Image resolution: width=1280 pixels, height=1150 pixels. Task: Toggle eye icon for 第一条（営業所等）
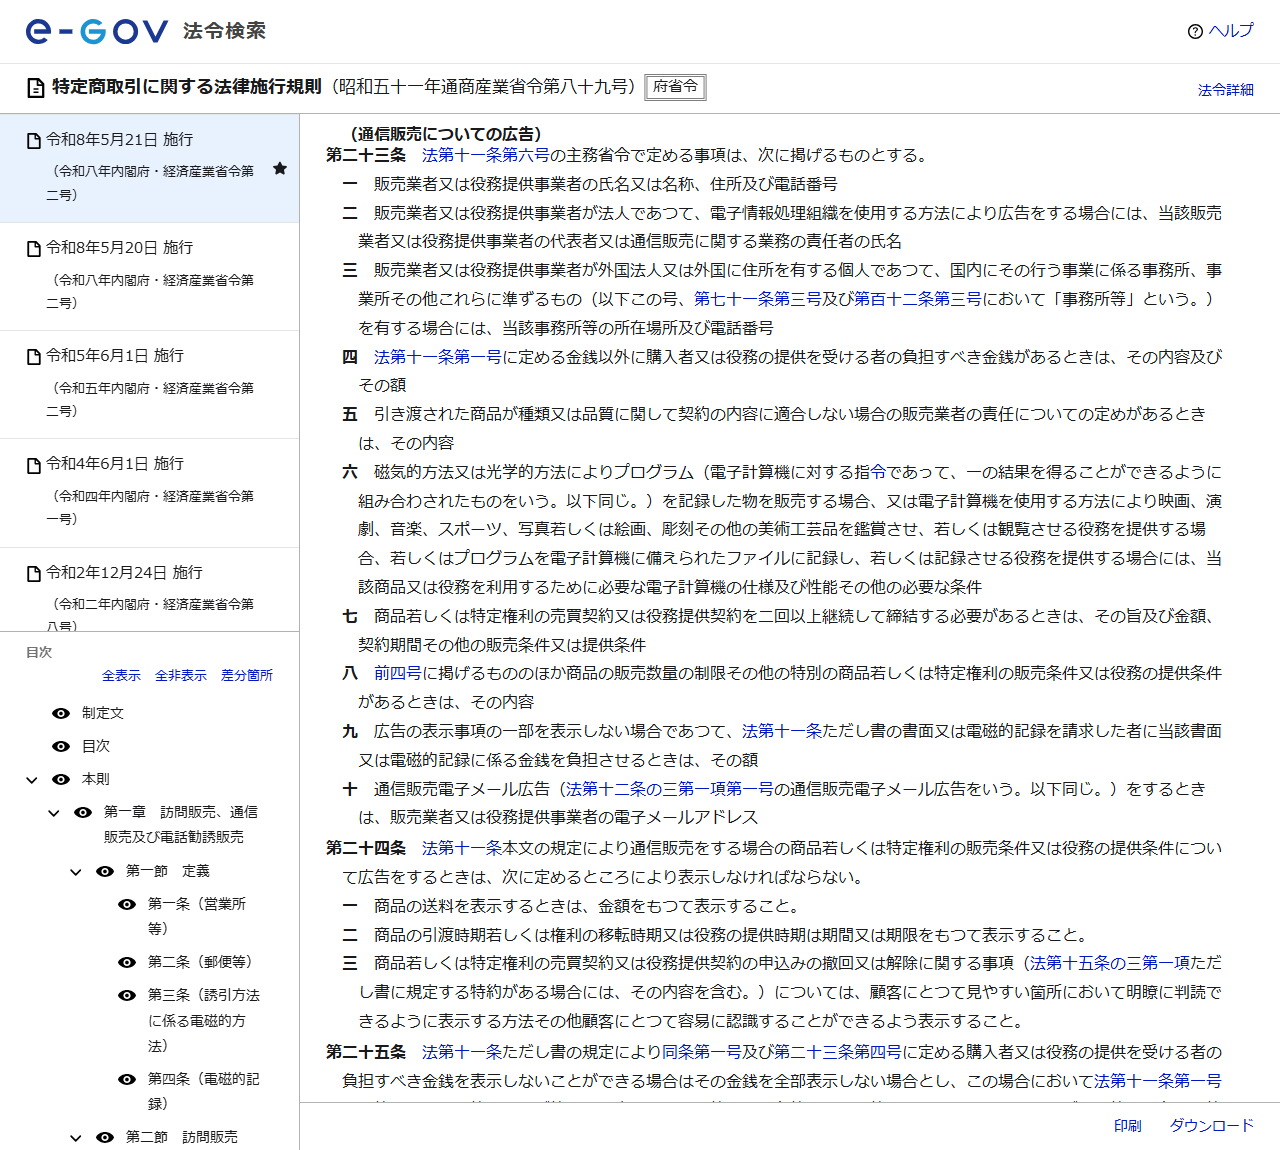click(x=127, y=904)
